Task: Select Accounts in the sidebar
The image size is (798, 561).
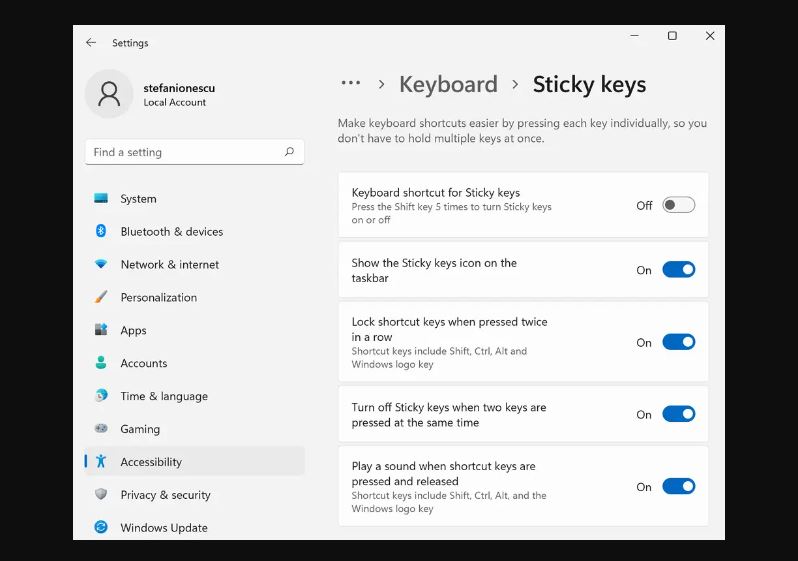Action: click(x=195, y=363)
